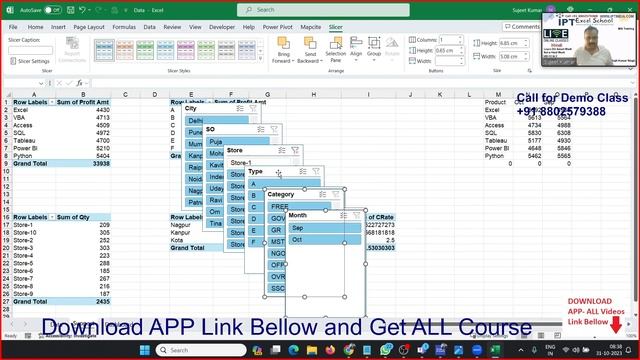Clear filter on Type slicer
The width and height of the screenshot is (640, 360).
click(316, 171)
